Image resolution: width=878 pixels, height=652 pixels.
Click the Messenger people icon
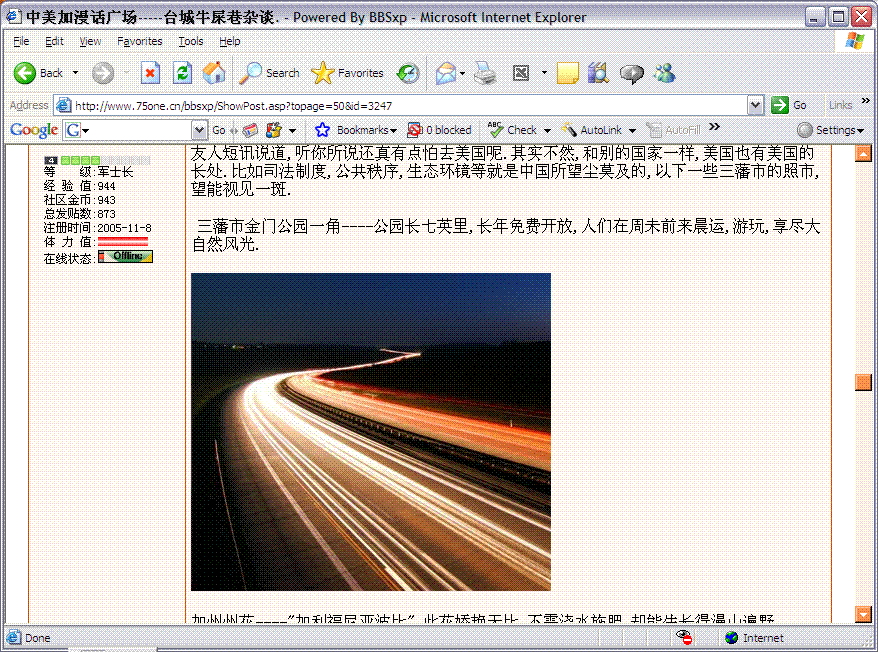coord(664,73)
